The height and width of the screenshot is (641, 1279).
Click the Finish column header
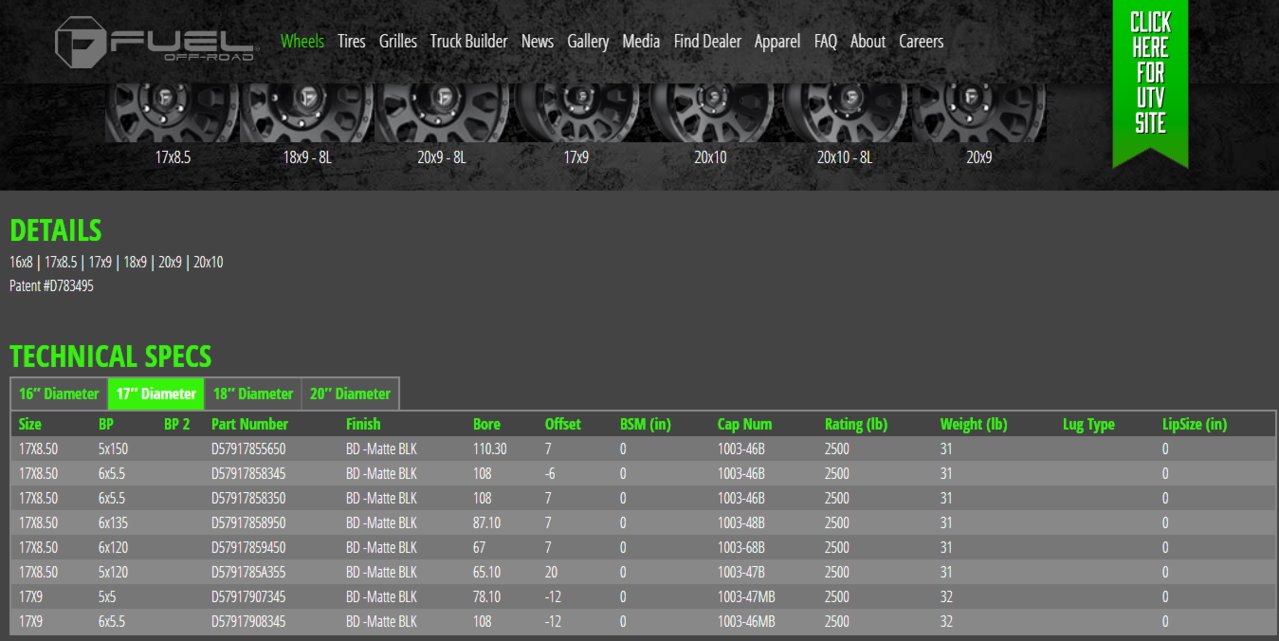point(363,424)
